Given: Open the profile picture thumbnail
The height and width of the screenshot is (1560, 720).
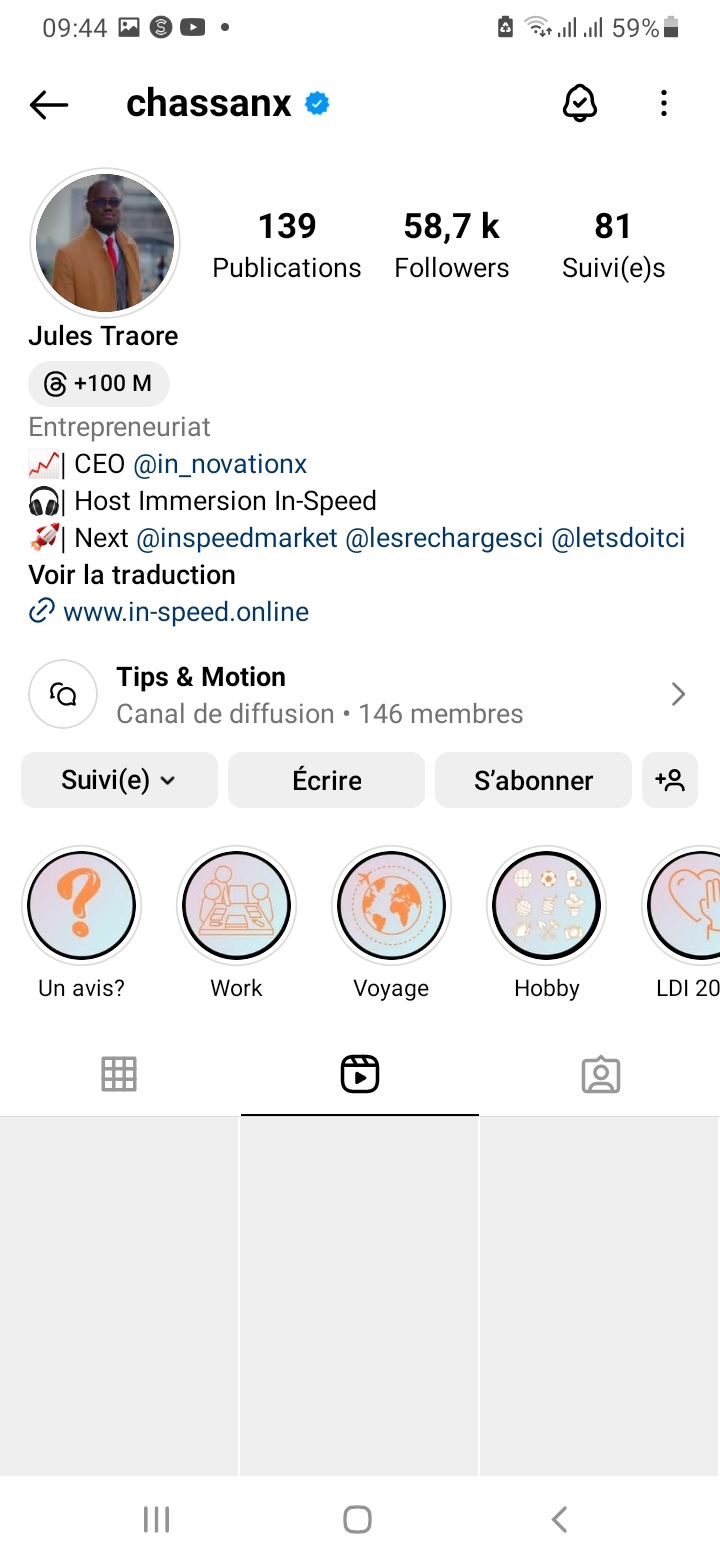Looking at the screenshot, I should point(105,243).
